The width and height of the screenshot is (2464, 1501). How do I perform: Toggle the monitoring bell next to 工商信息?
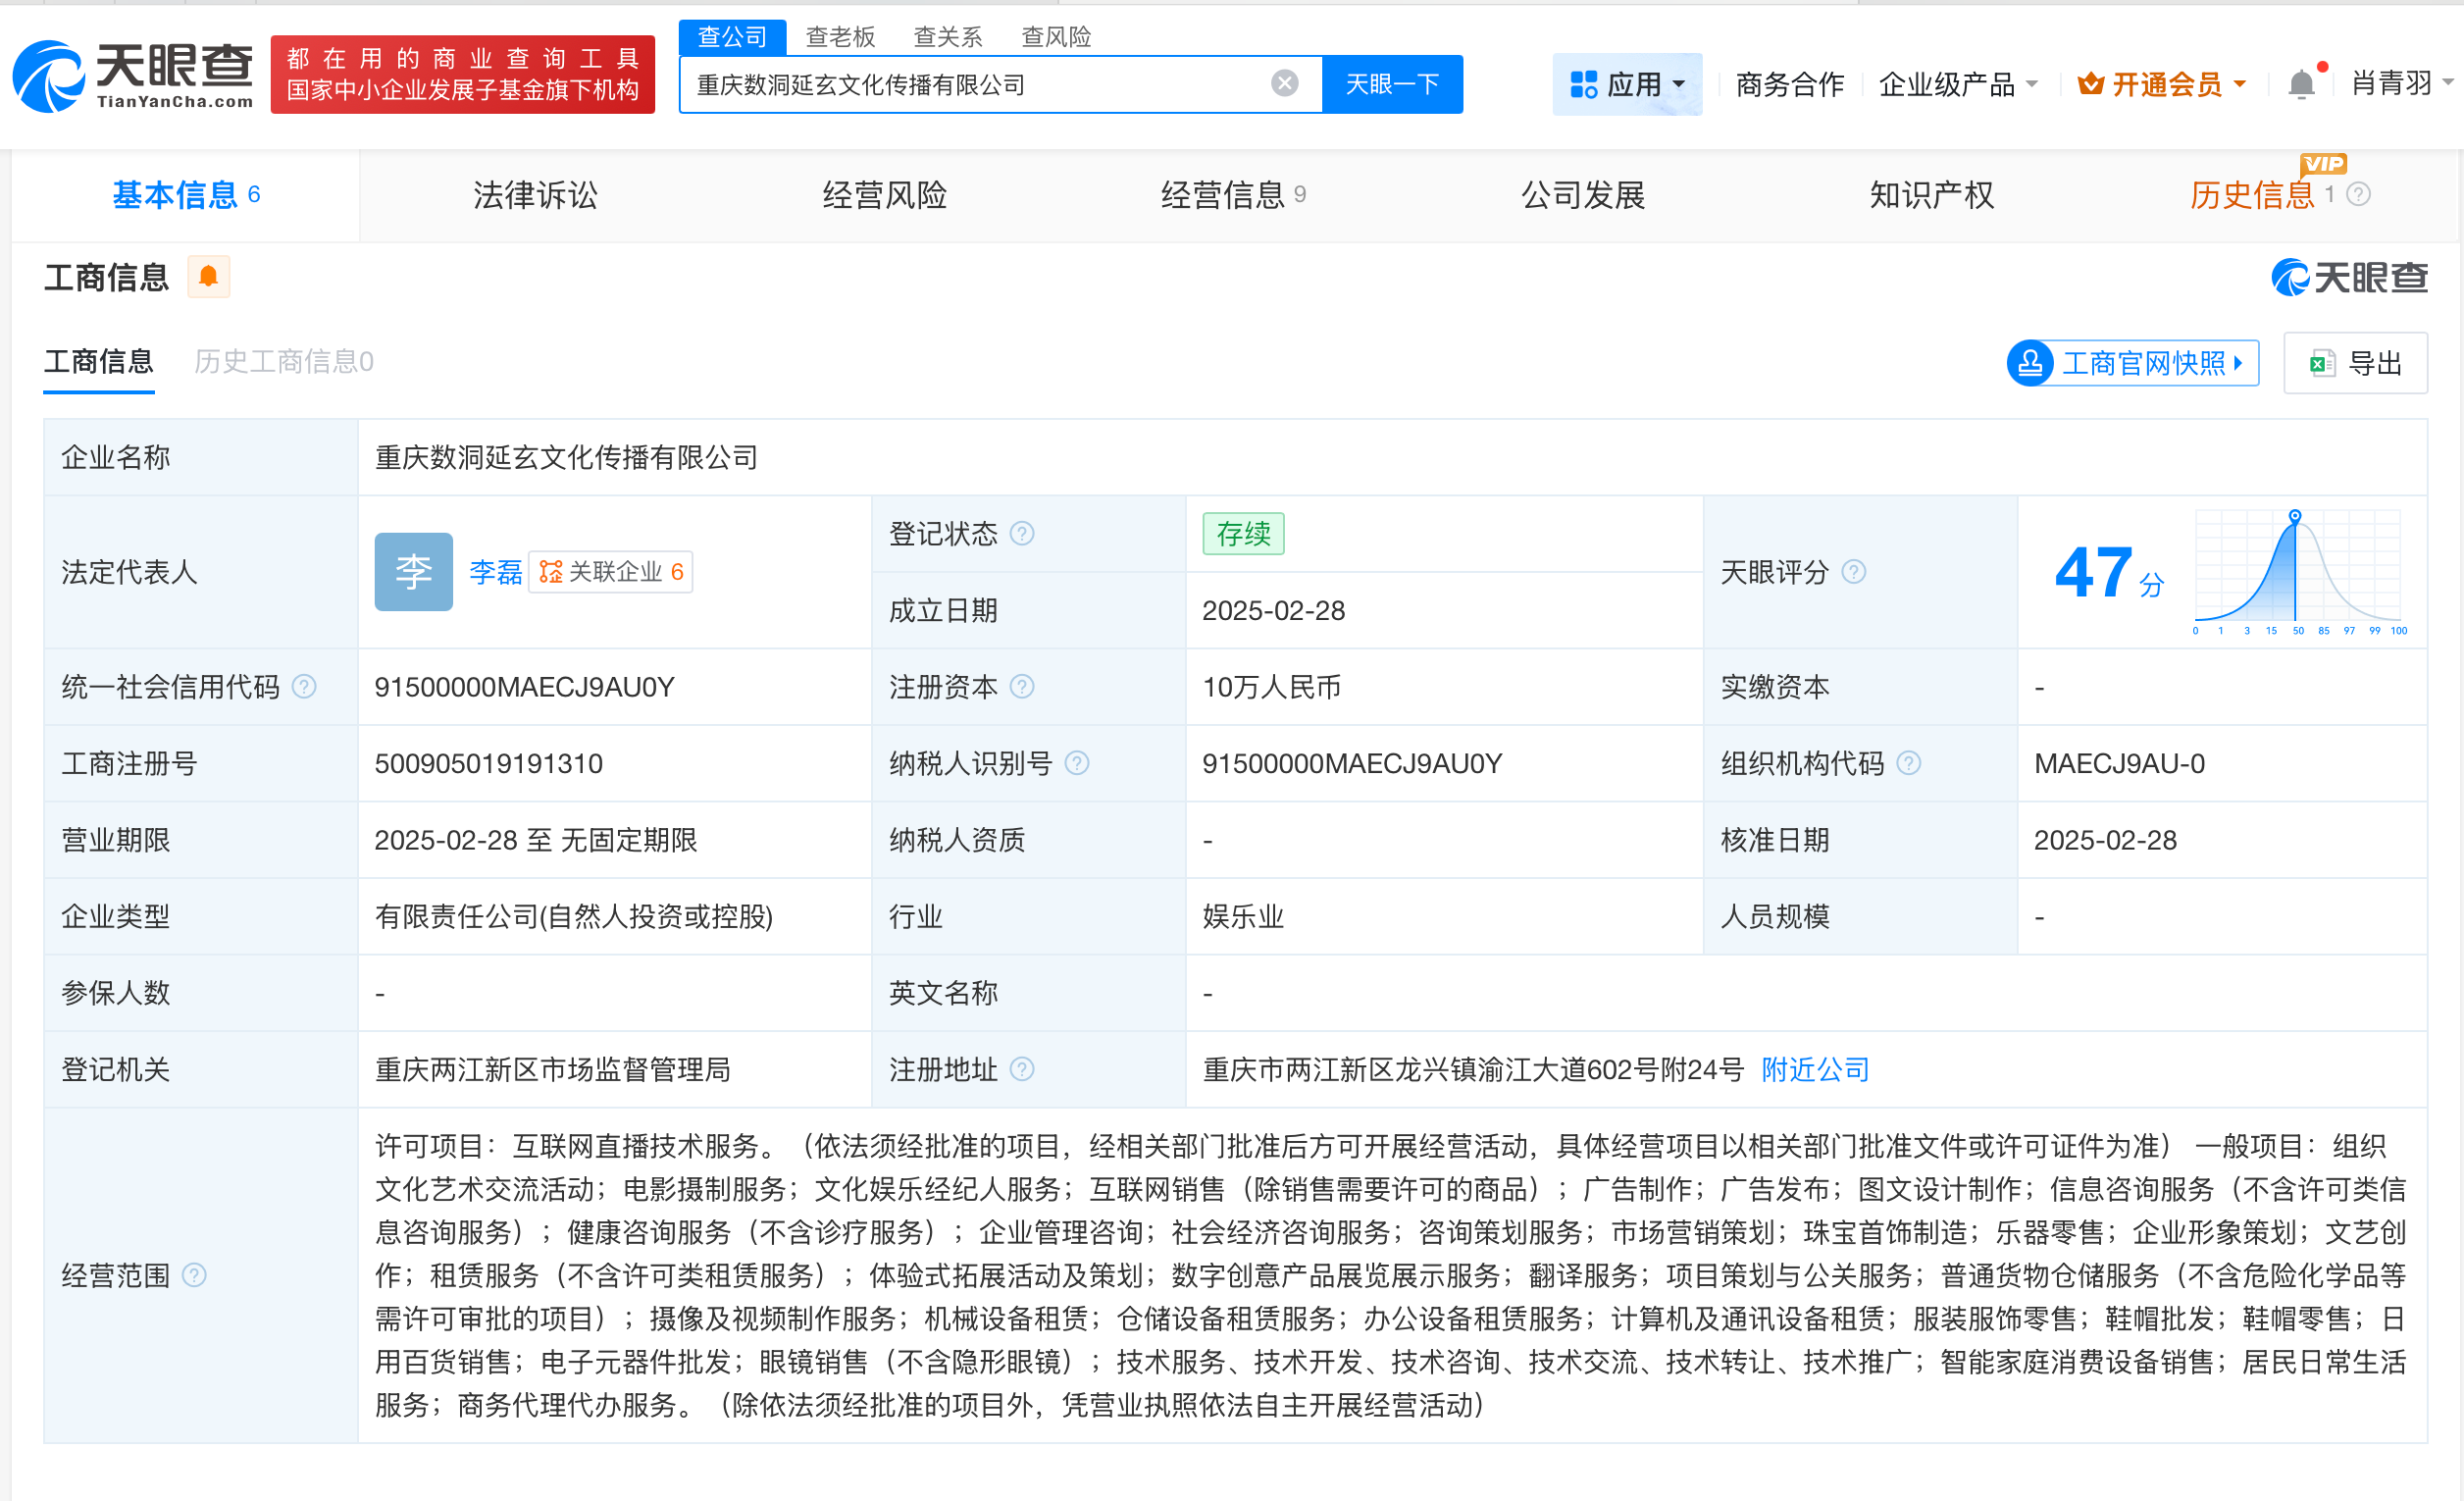pos(208,276)
